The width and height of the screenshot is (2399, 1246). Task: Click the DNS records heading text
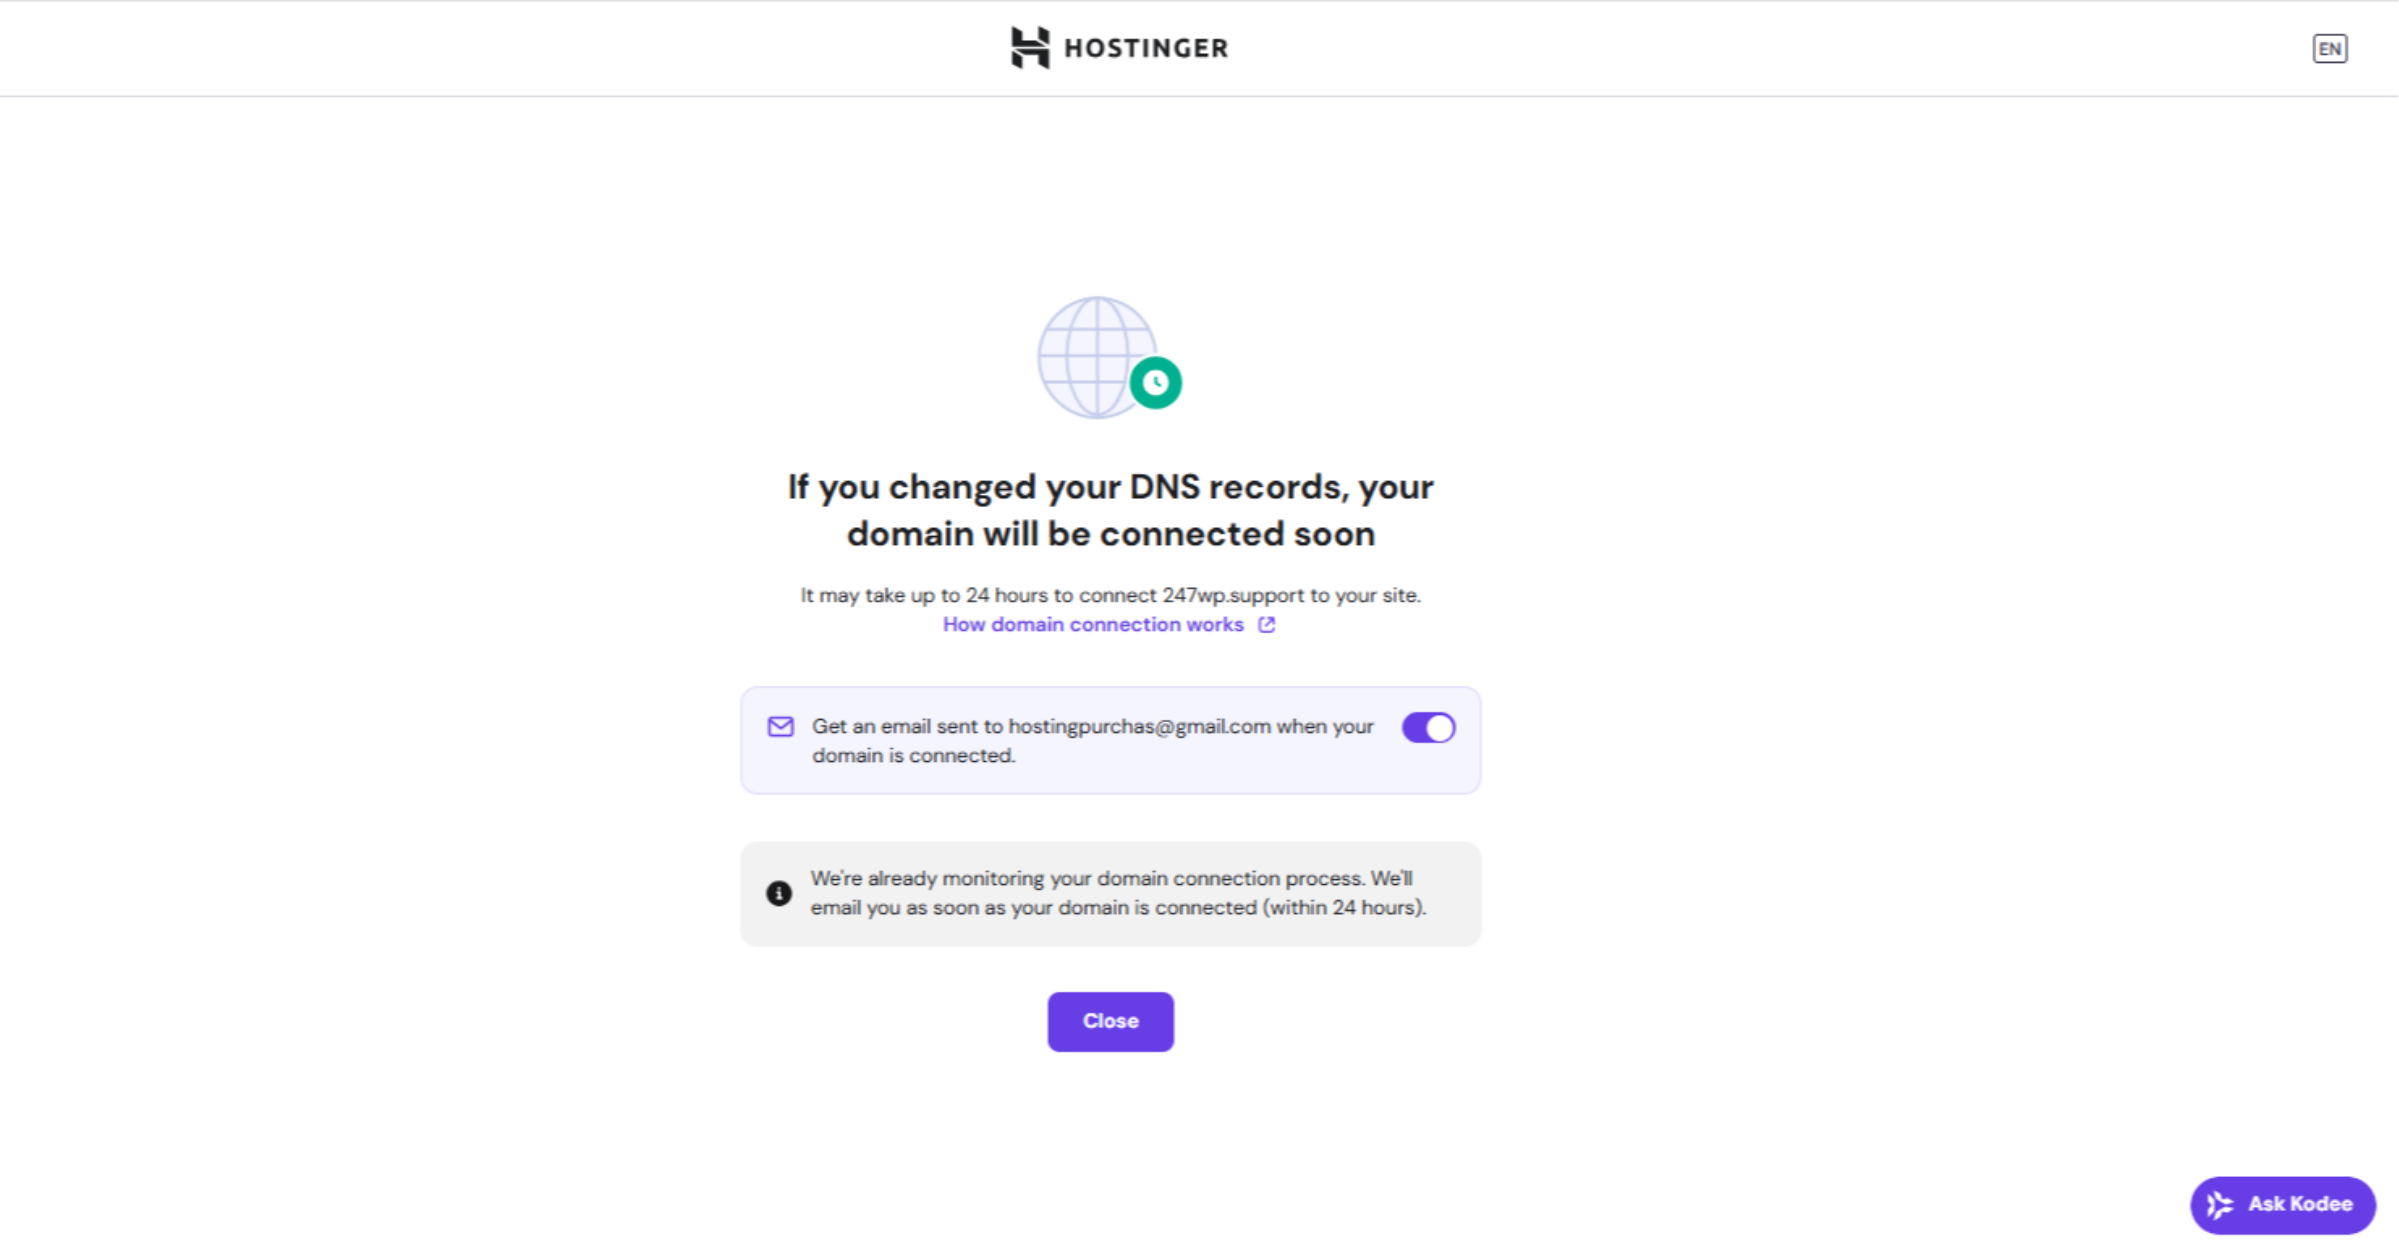[1110, 487]
